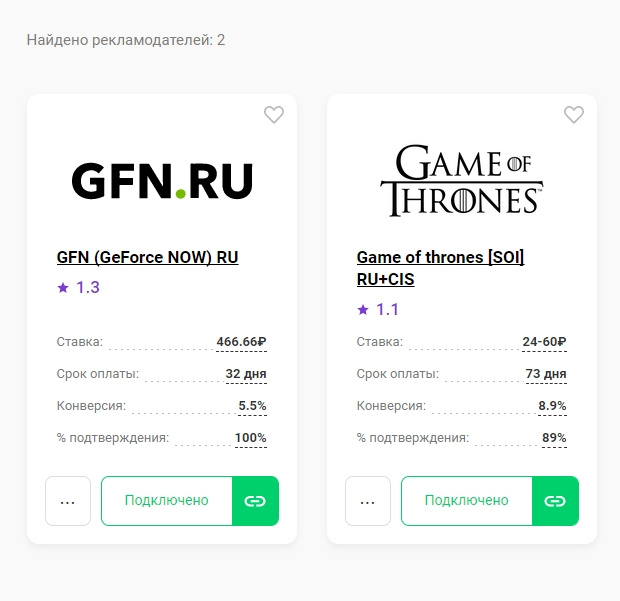Open the GFN (GeForce NOW) RU title link
Image resolution: width=620 pixels, height=601 pixels.
(x=147, y=257)
